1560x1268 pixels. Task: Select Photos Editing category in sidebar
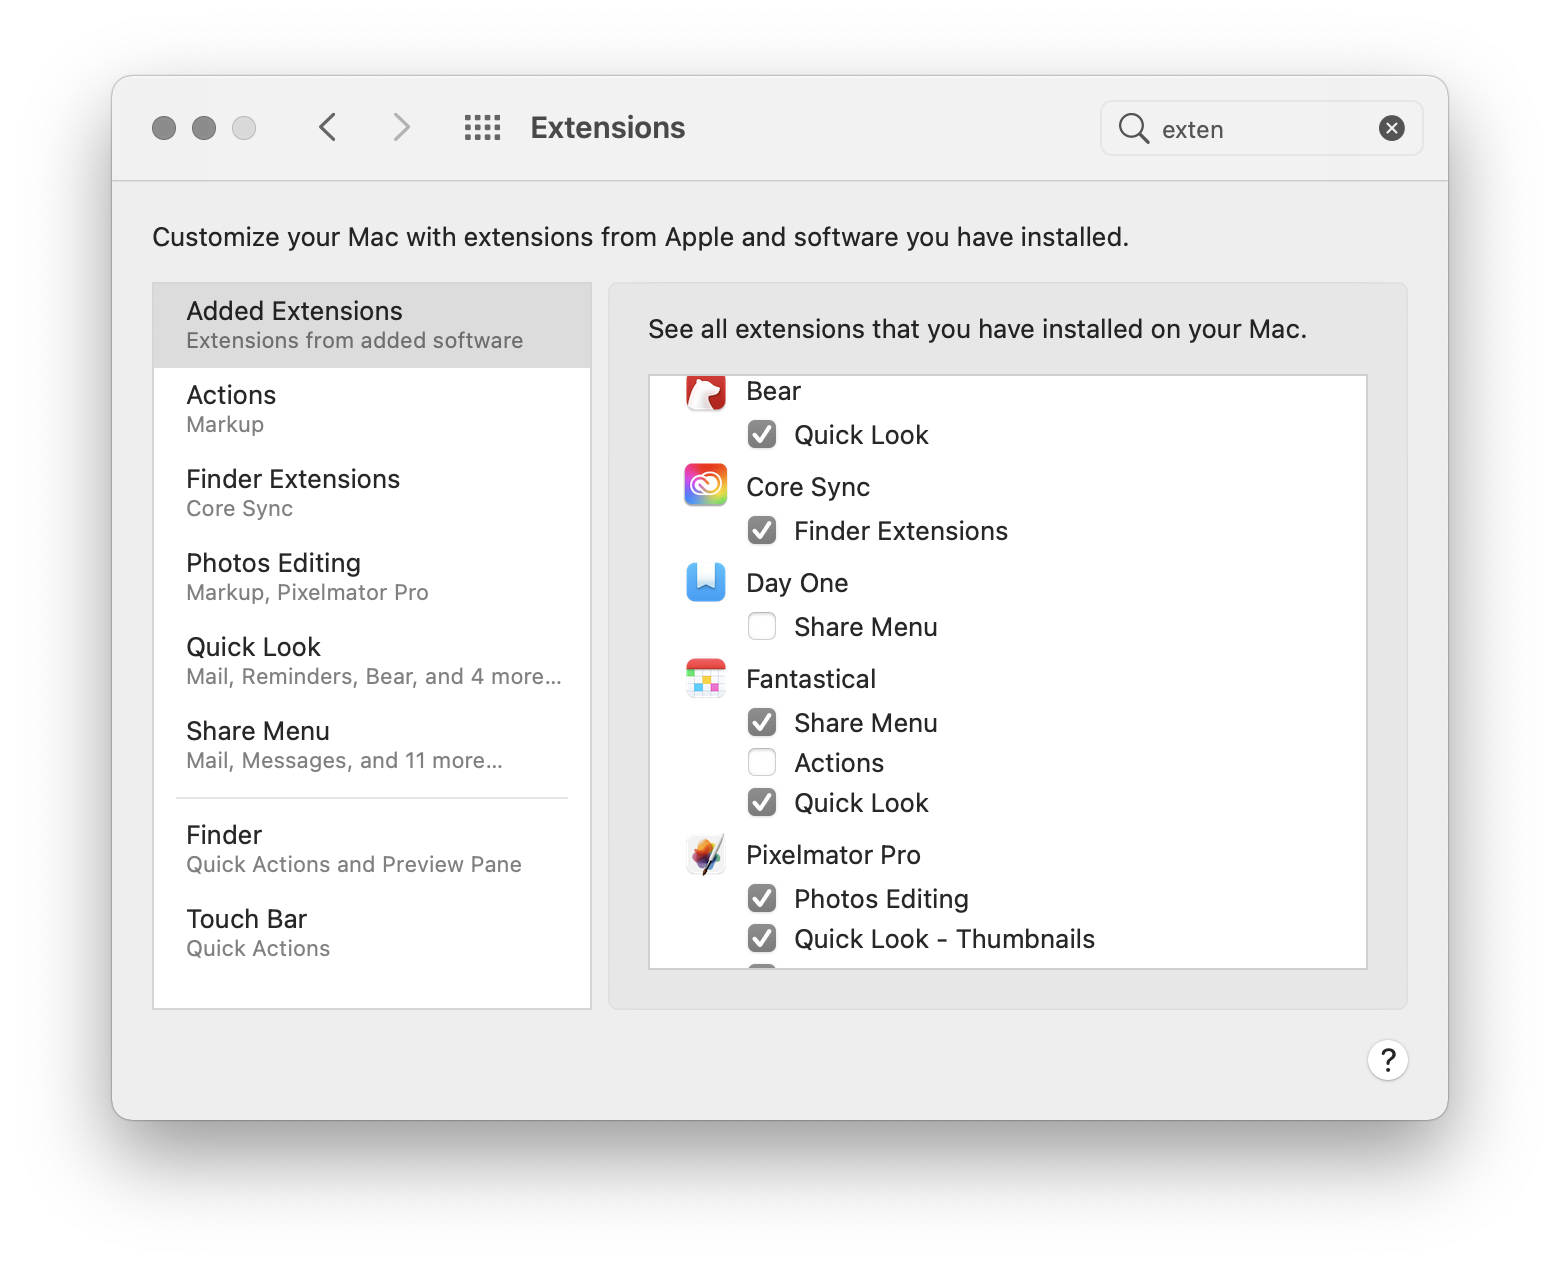372,577
